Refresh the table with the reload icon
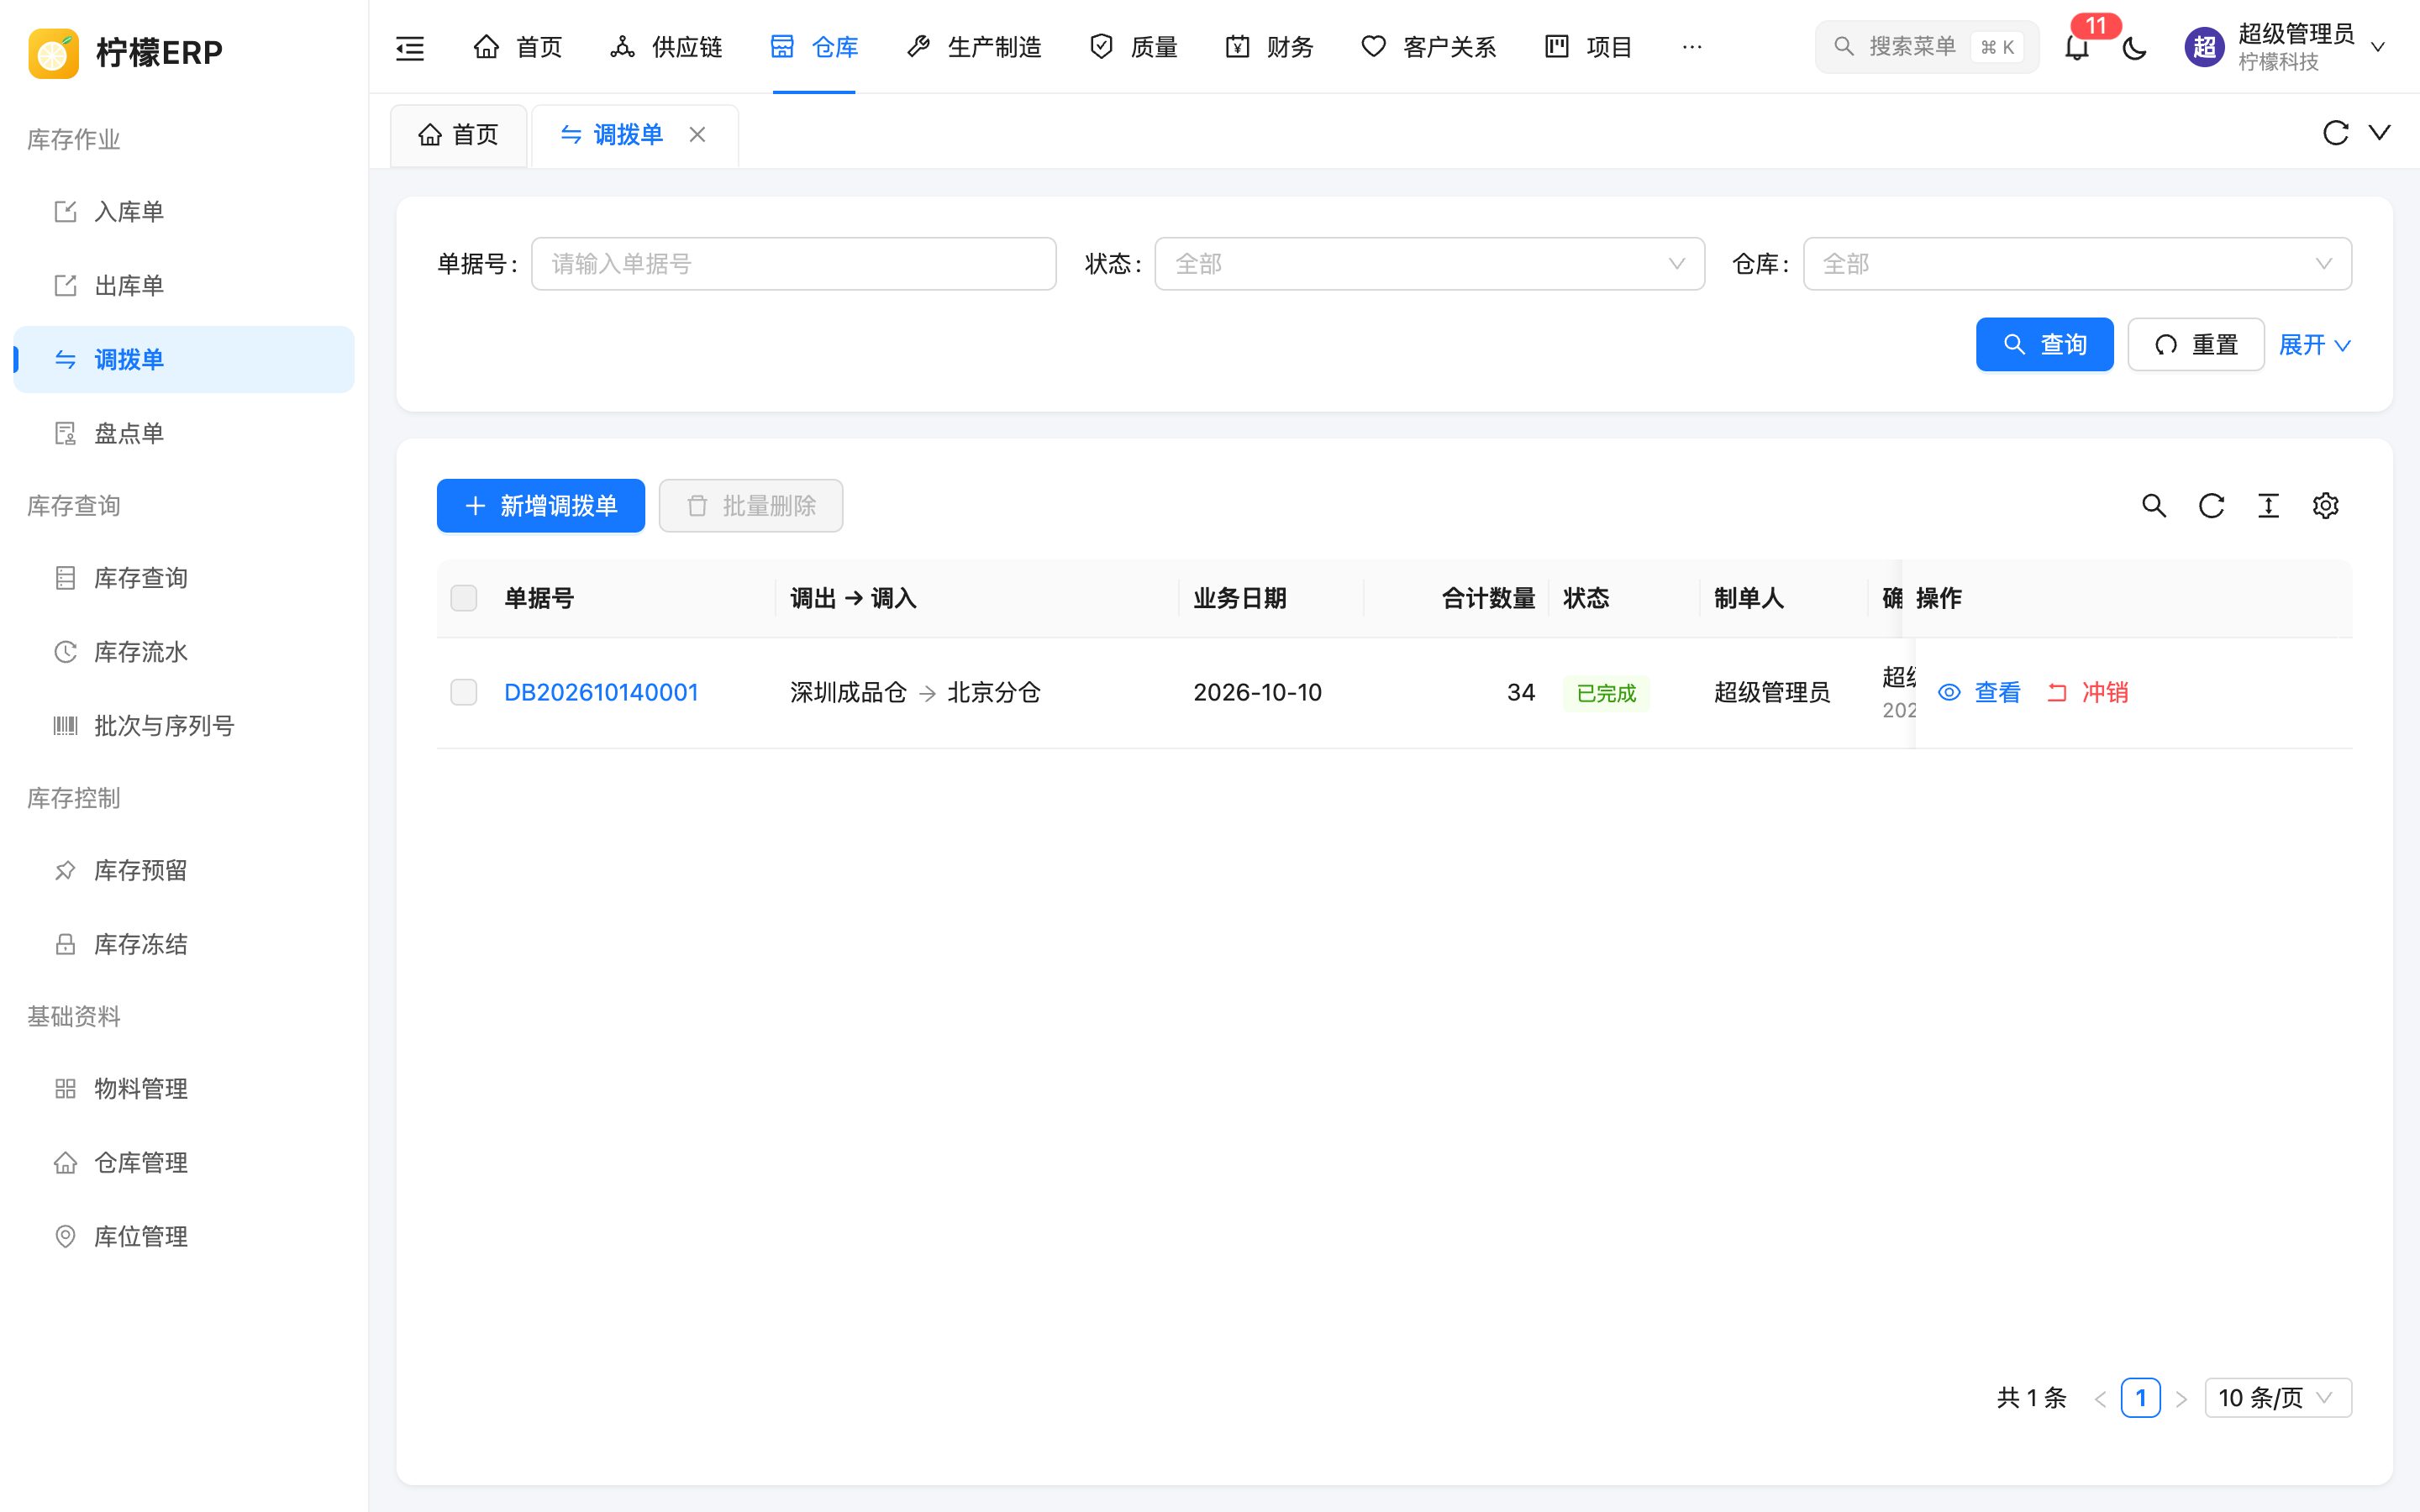Viewport: 2420px width, 1512px height. click(x=2211, y=506)
